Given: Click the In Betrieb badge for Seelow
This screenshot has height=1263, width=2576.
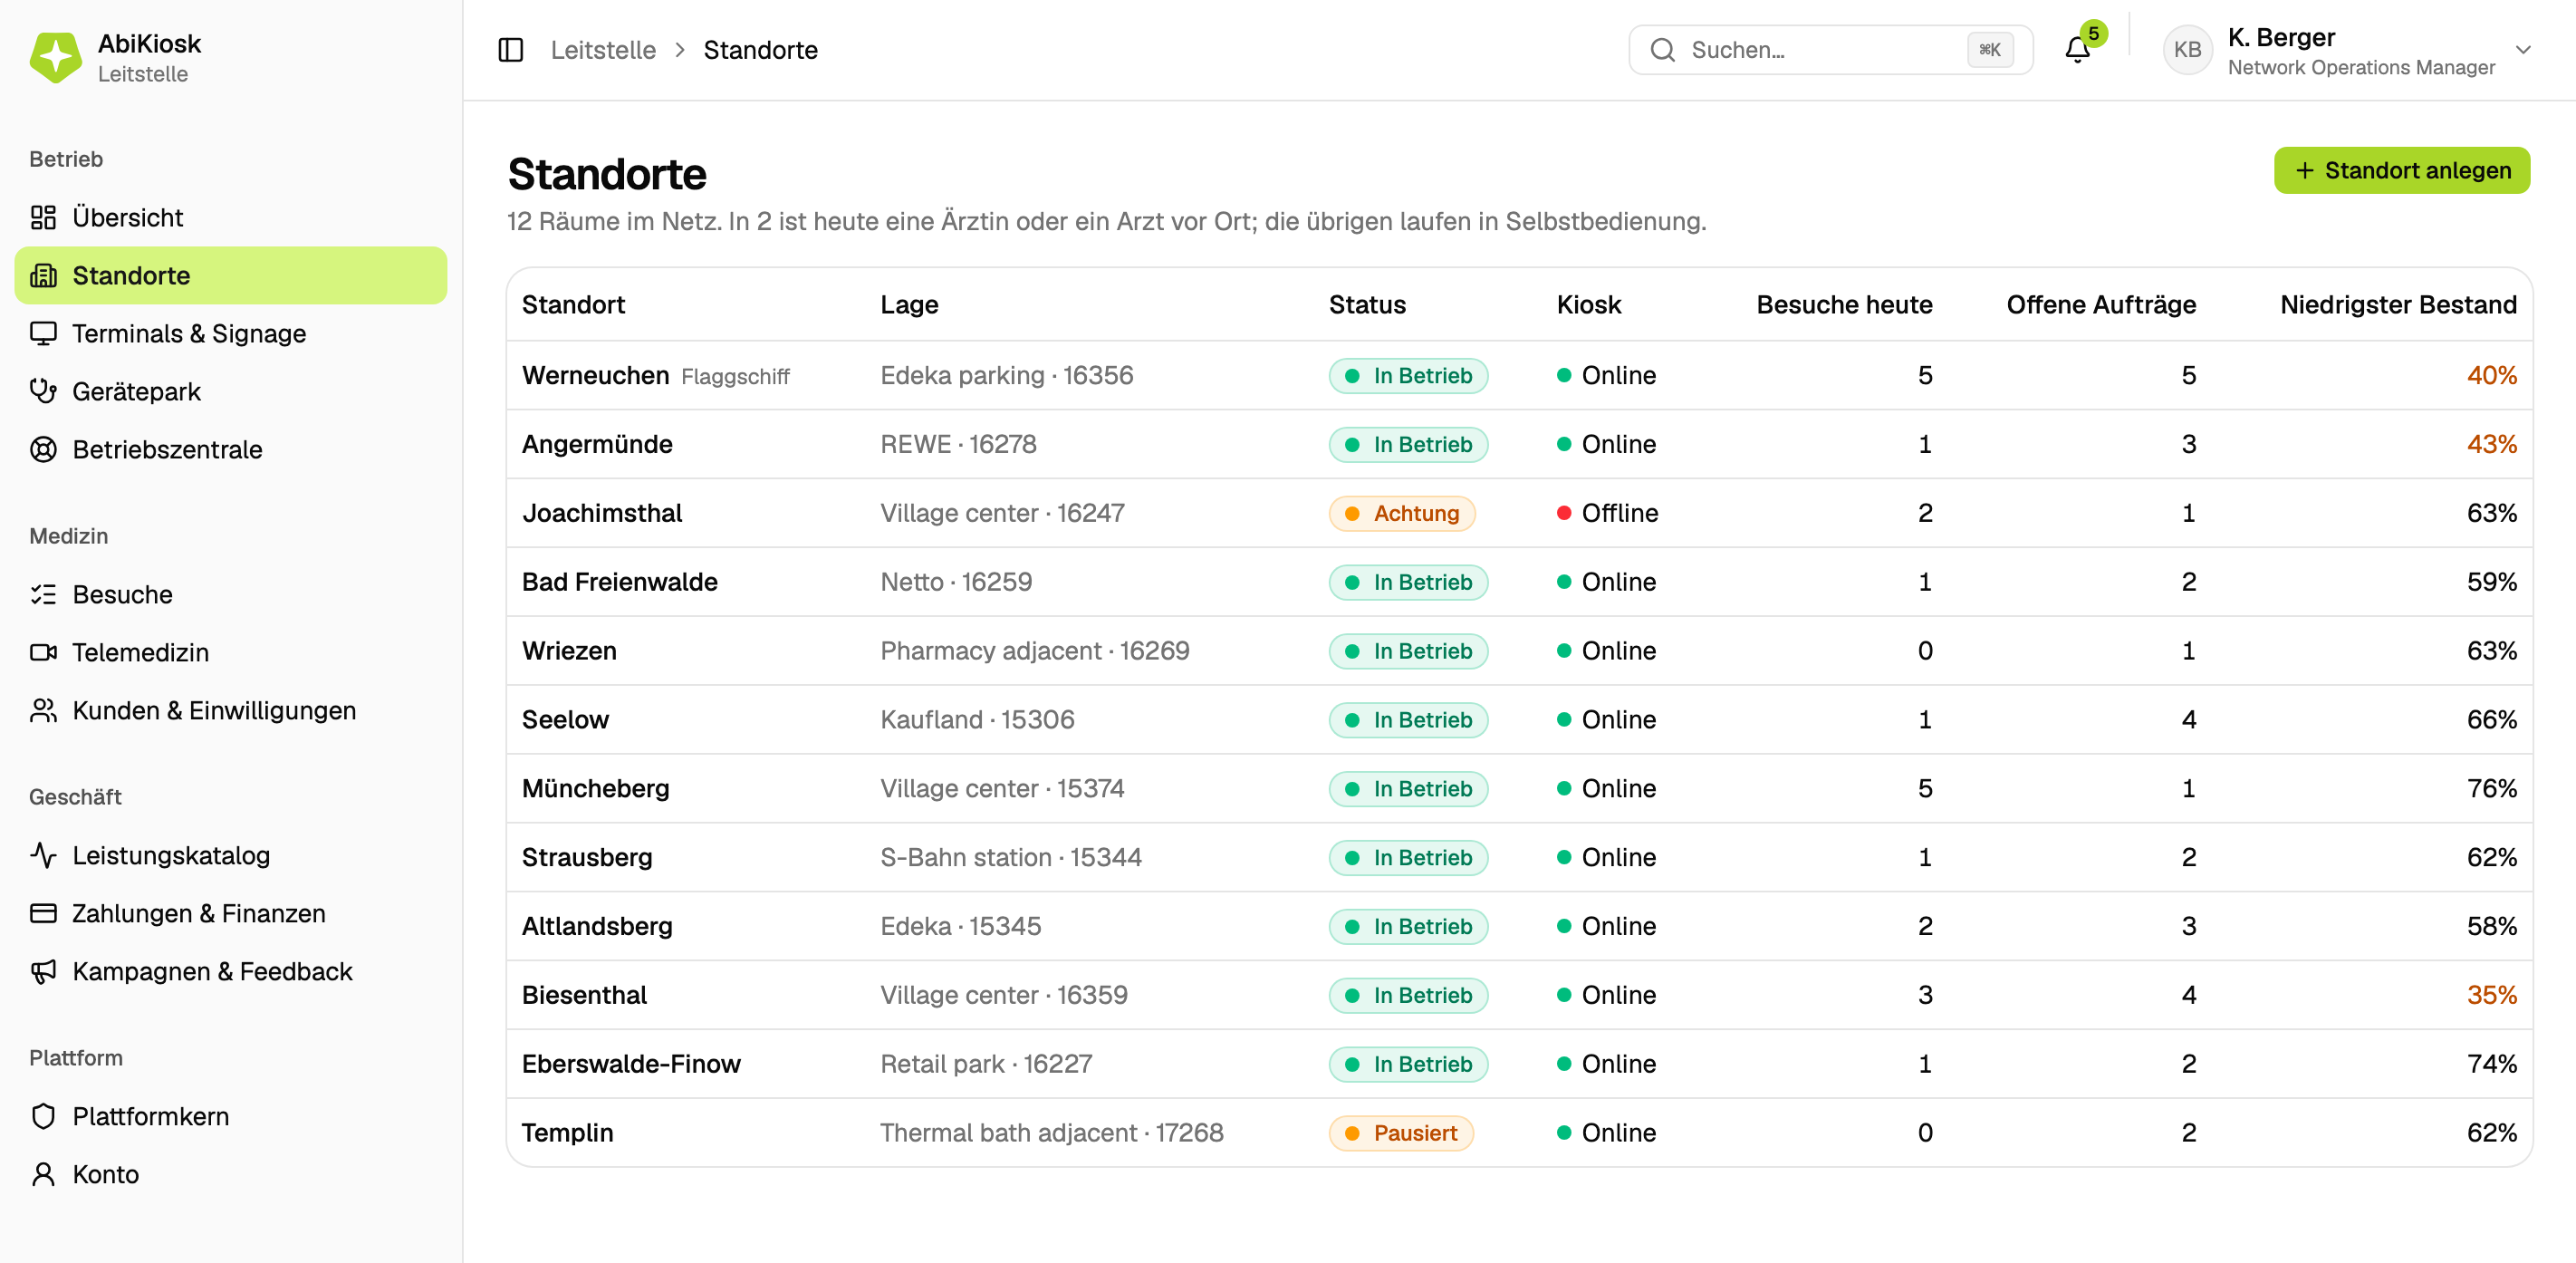Looking at the screenshot, I should point(1408,720).
